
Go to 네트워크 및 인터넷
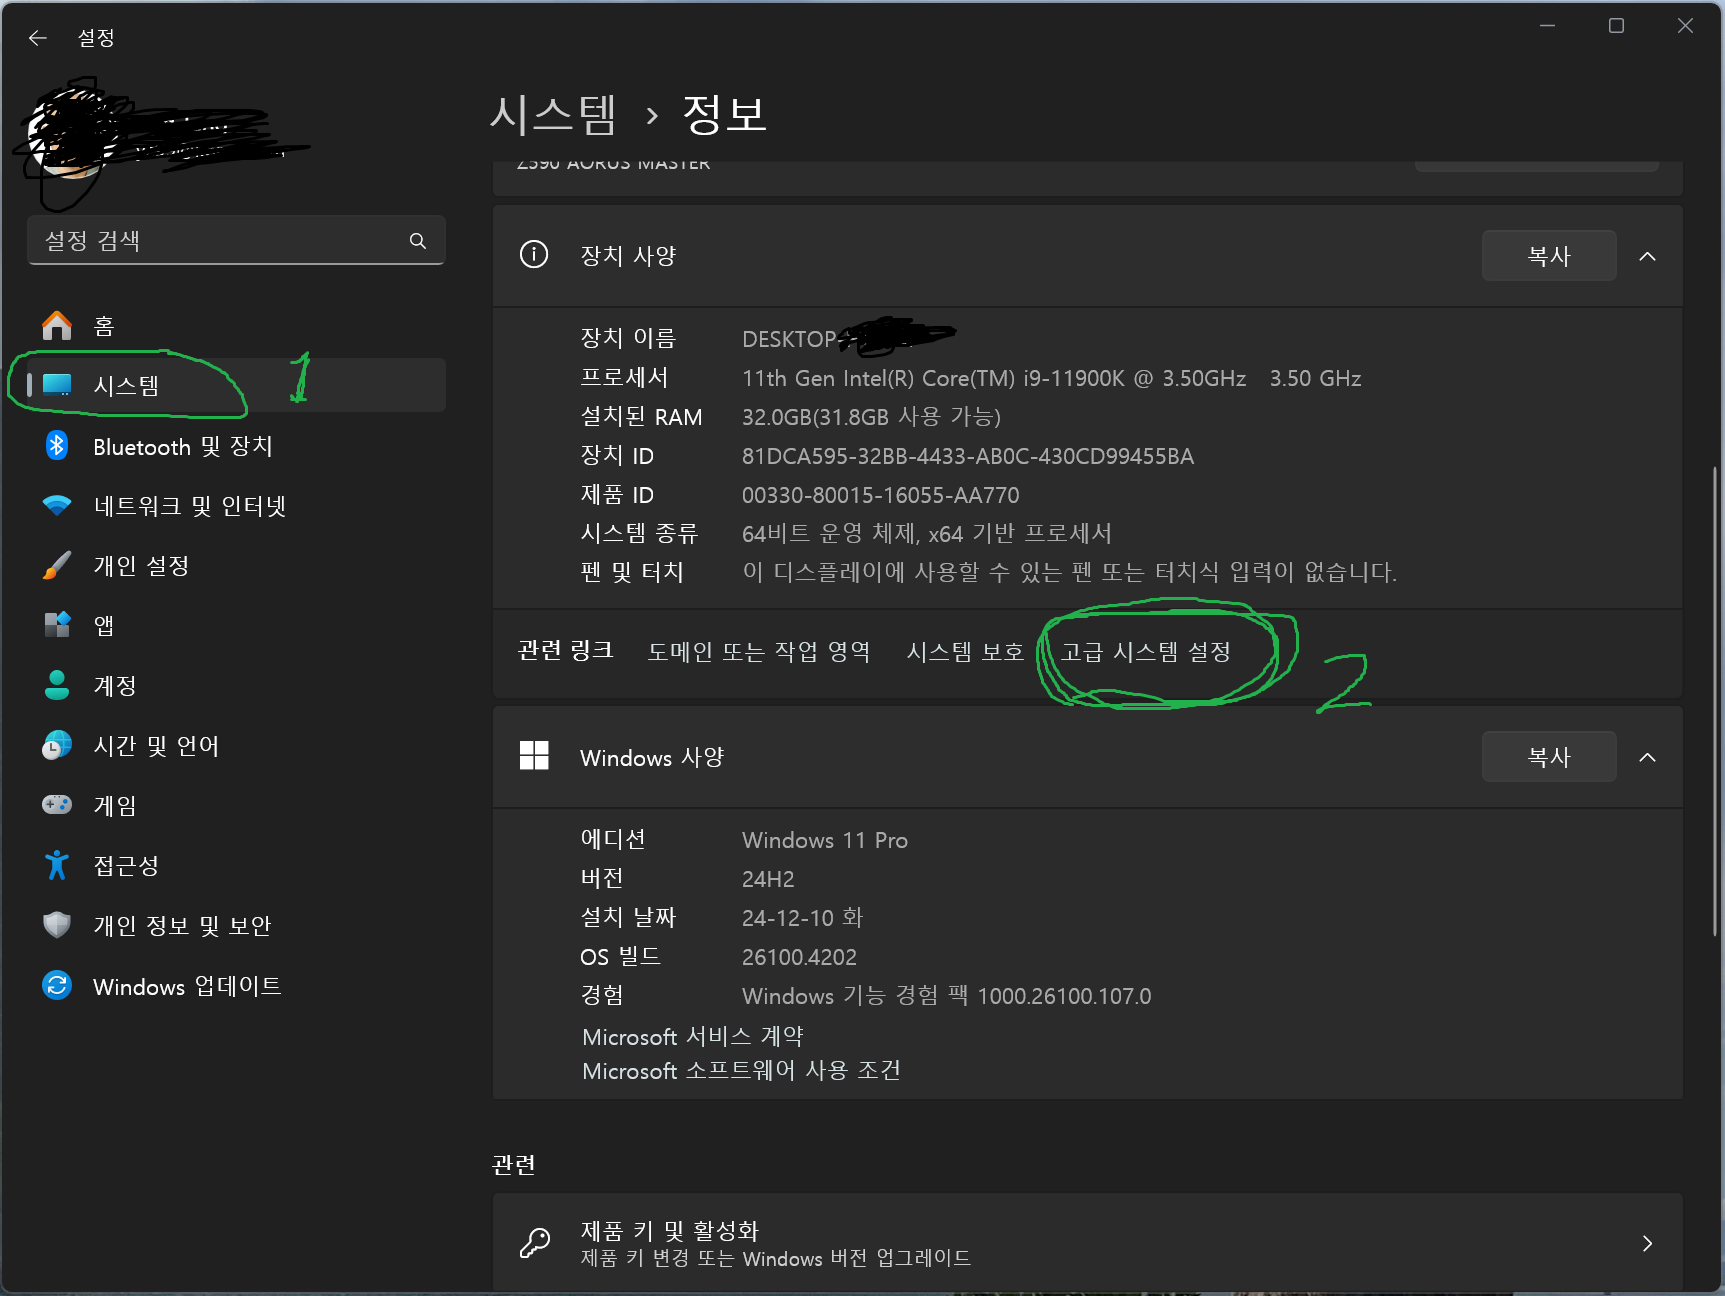(236, 506)
